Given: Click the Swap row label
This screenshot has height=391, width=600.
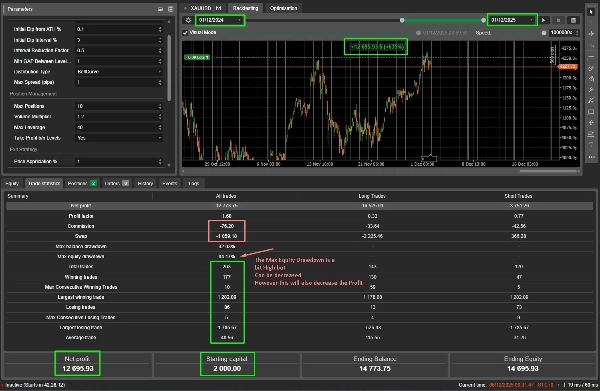Looking at the screenshot, I should click(x=81, y=236).
